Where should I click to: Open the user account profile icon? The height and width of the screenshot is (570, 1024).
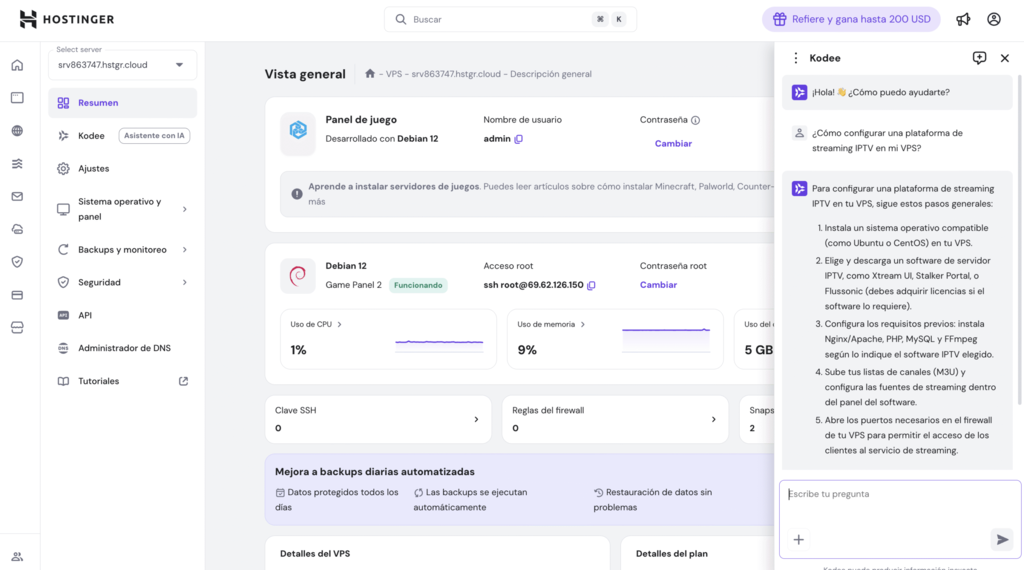pos(993,19)
